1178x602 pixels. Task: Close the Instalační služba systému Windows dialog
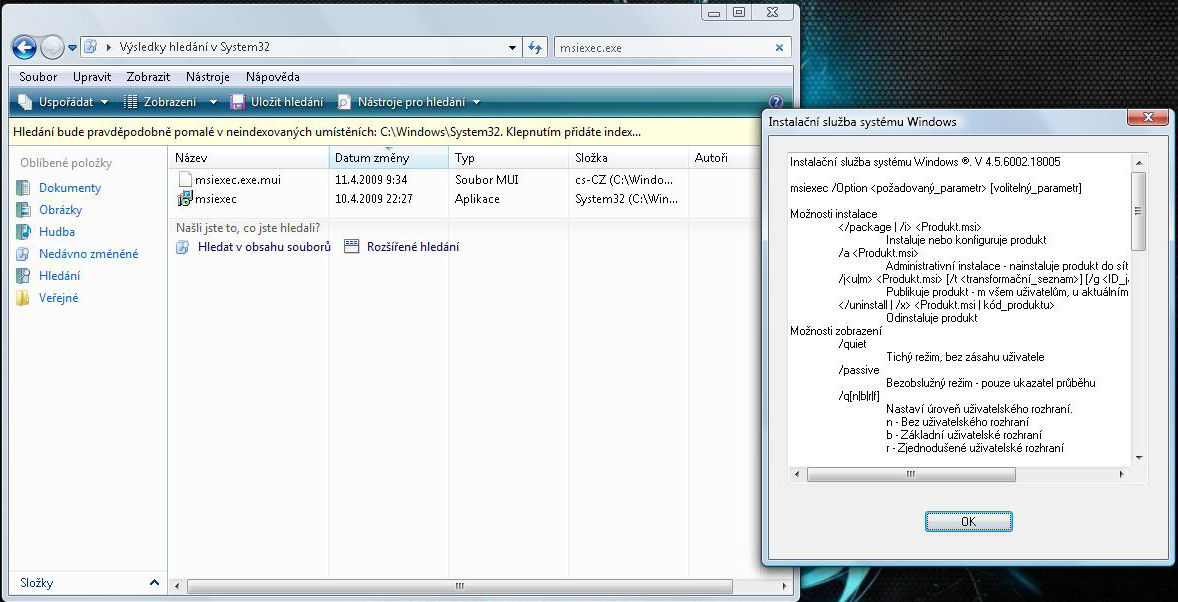(1147, 117)
